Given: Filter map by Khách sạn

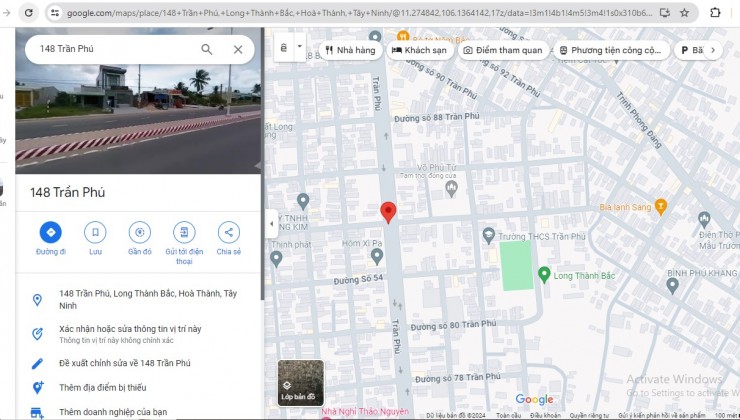Looking at the screenshot, I should pyautogui.click(x=419, y=50).
